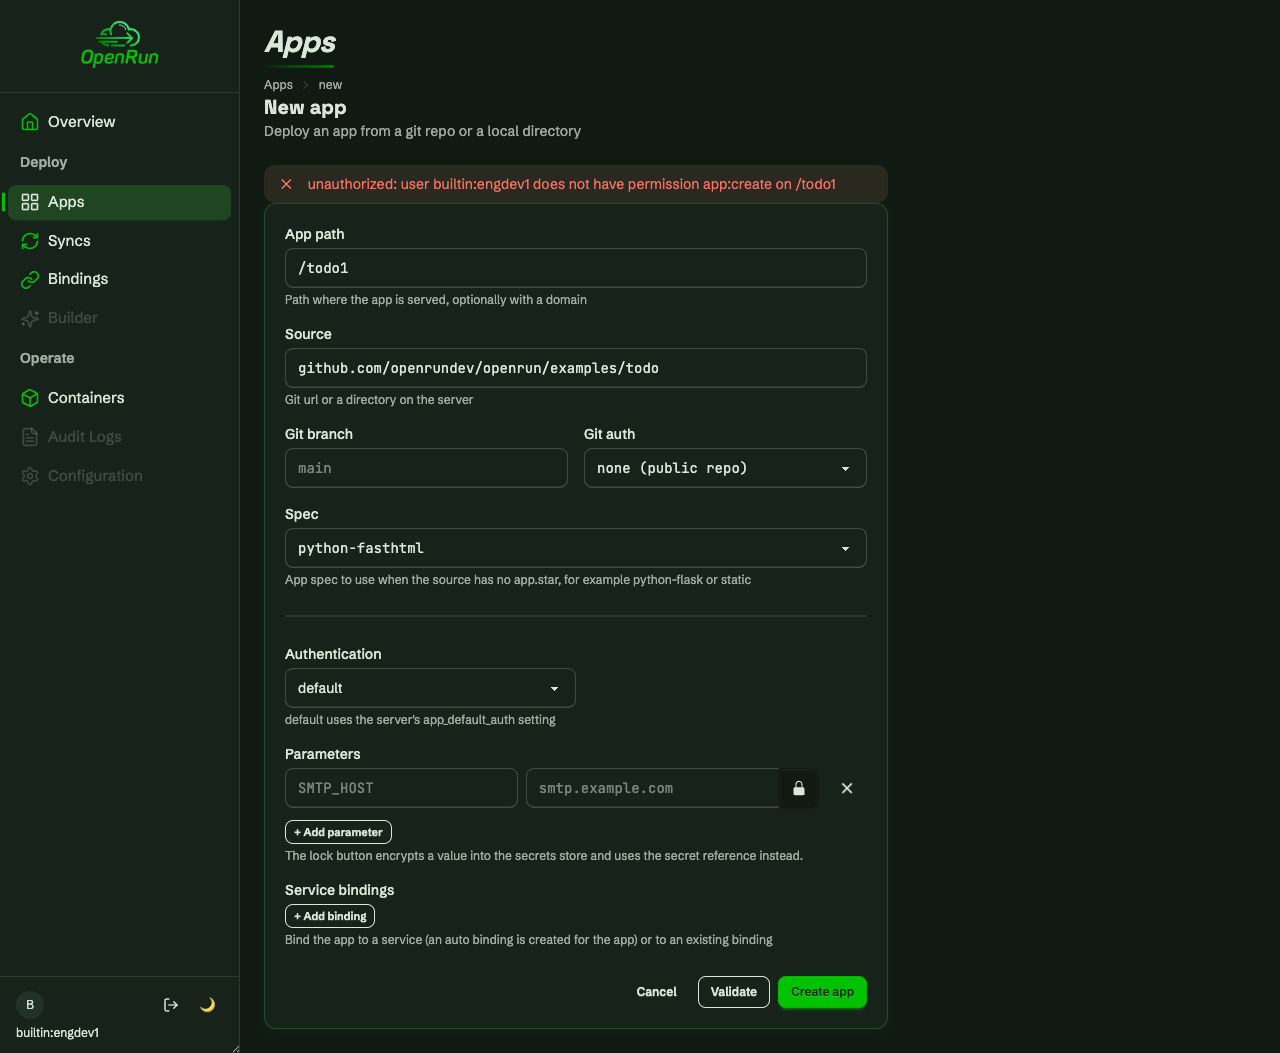This screenshot has height=1053, width=1280.
Task: Click the Containers cube icon
Action: pyautogui.click(x=30, y=398)
